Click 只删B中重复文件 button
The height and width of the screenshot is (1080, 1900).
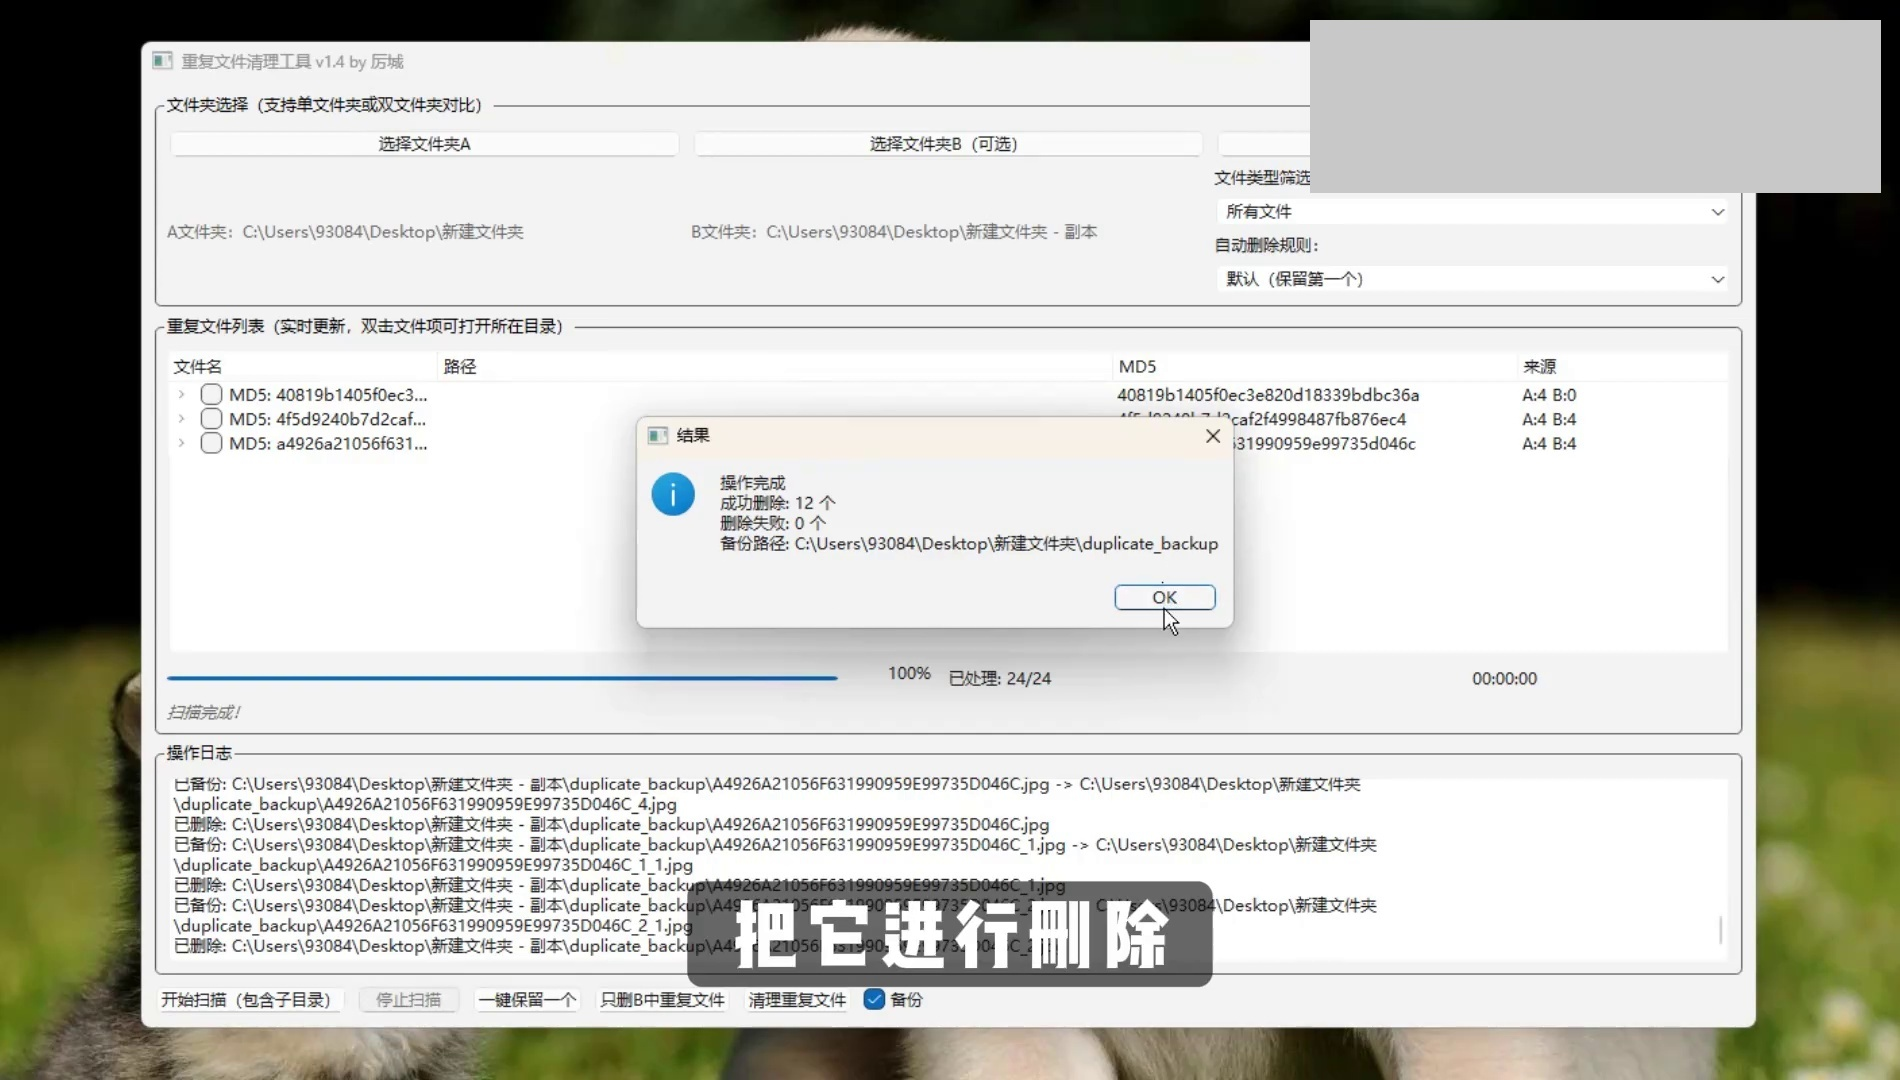[x=662, y=999]
